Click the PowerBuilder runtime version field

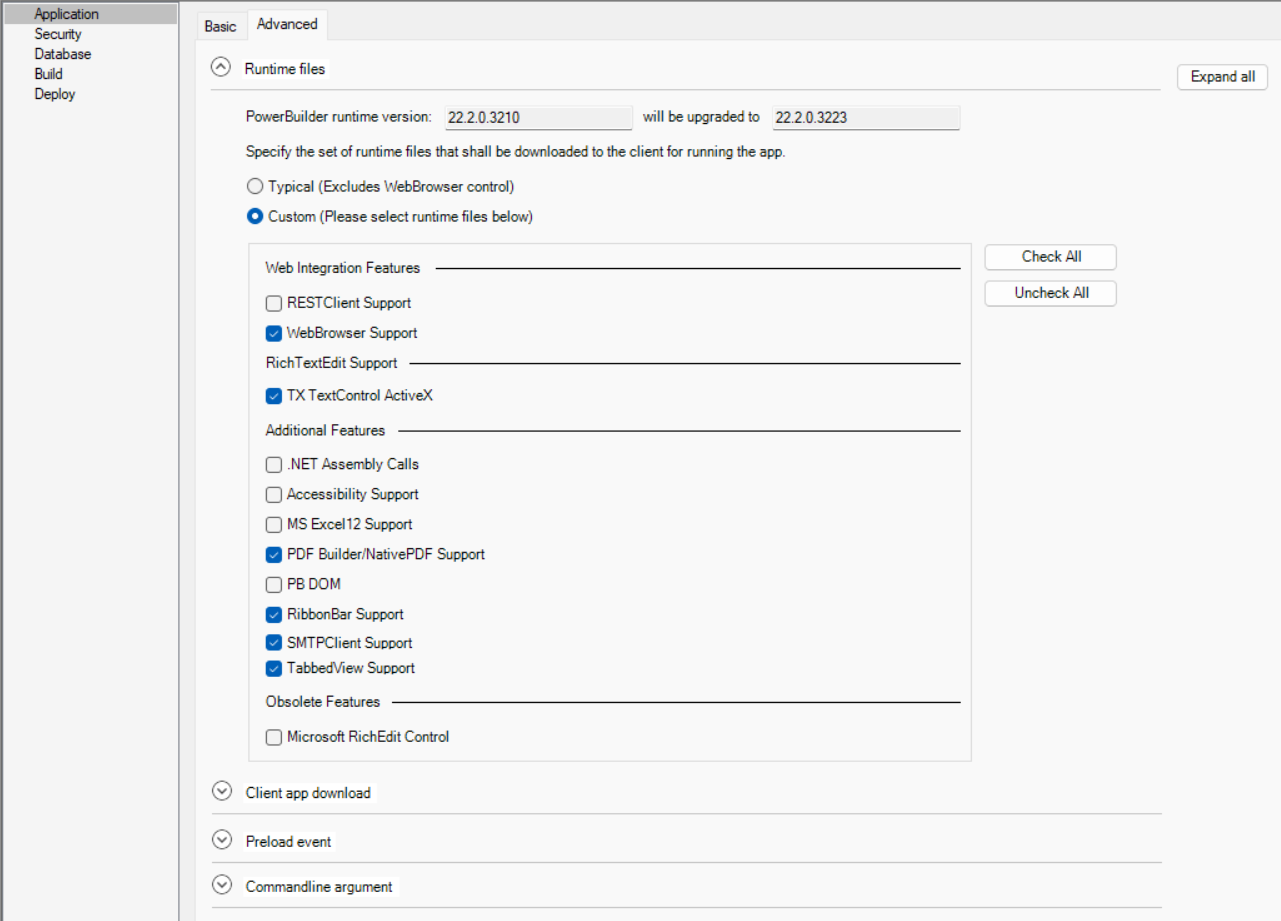pos(538,118)
